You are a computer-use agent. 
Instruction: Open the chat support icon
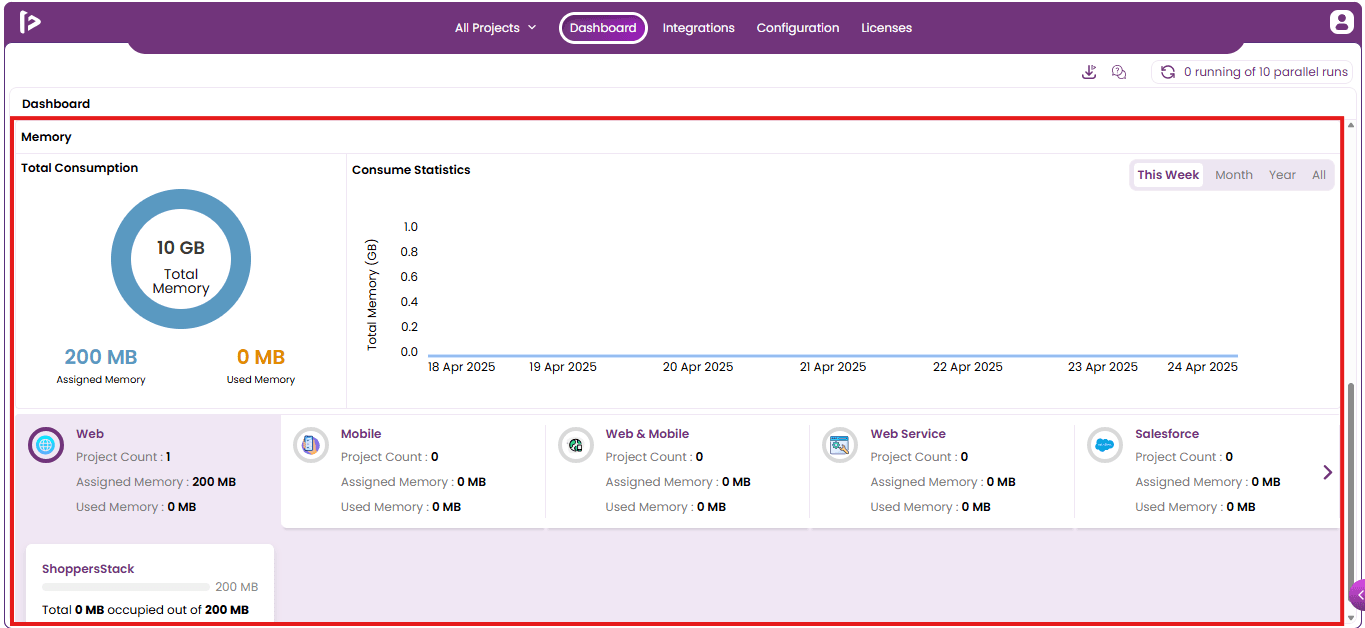[x=1119, y=72]
